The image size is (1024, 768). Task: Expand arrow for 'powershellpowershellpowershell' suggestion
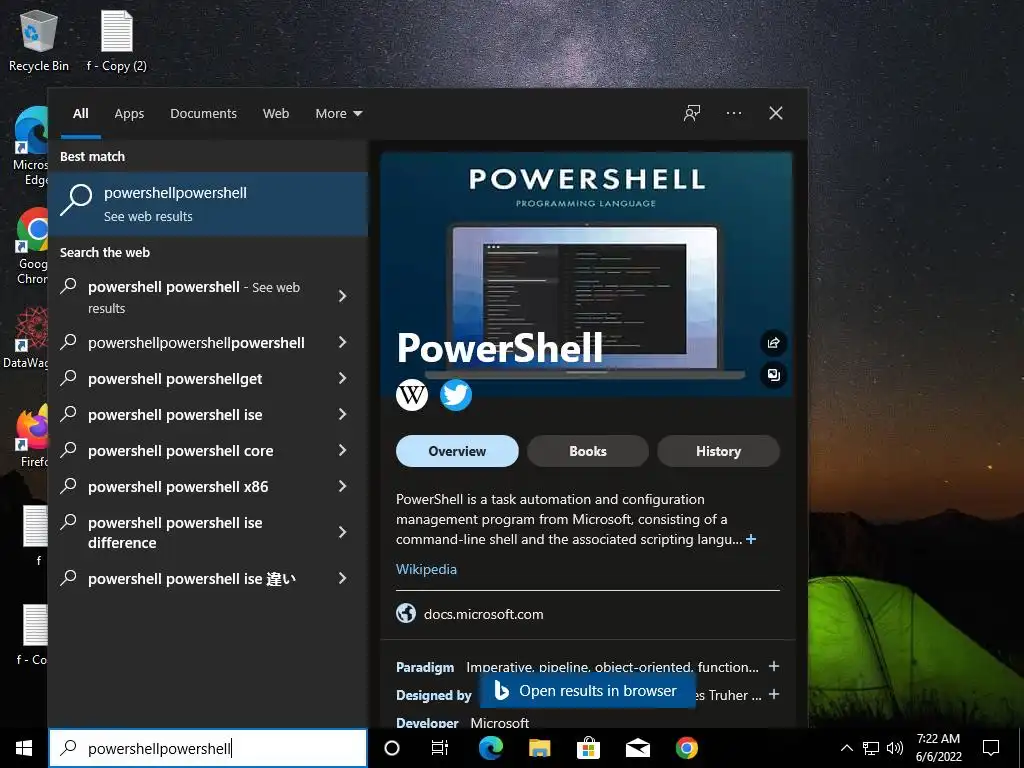pos(342,342)
